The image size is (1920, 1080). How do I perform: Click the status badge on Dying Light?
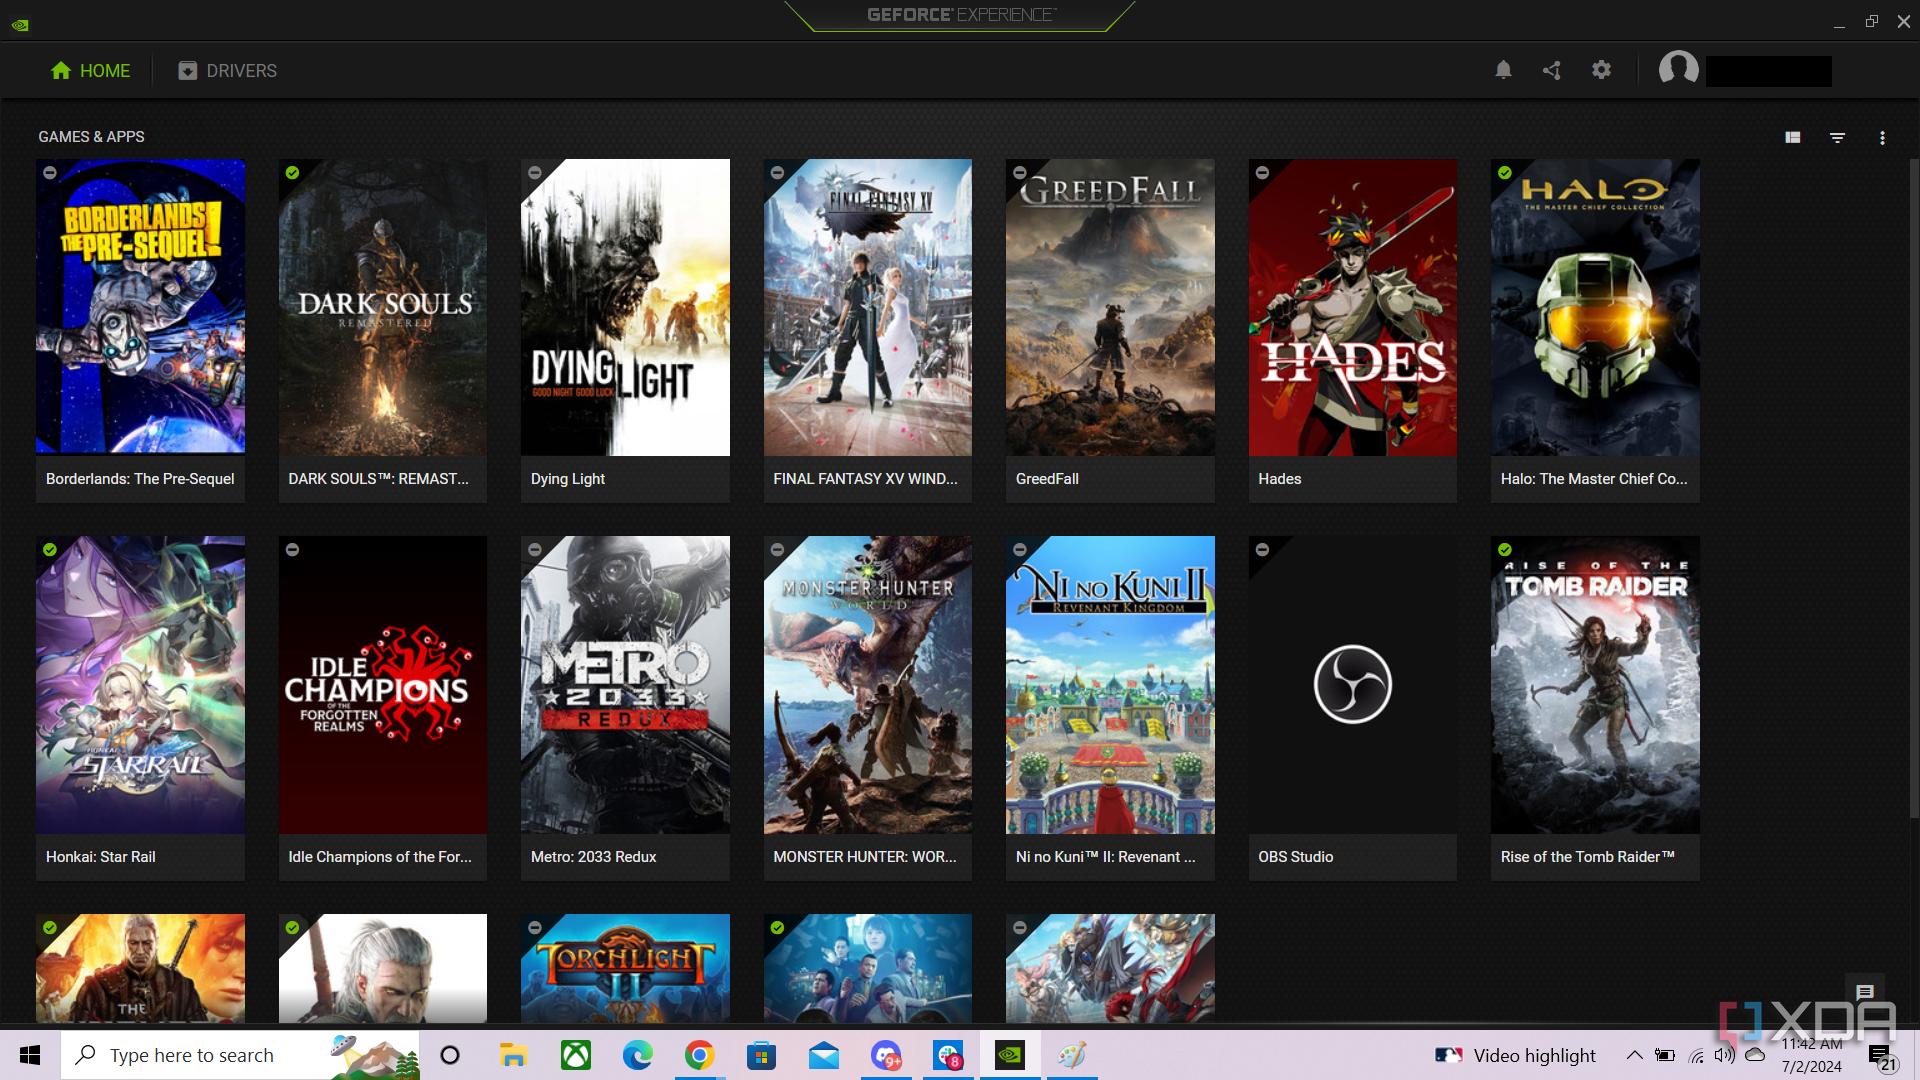tap(535, 173)
